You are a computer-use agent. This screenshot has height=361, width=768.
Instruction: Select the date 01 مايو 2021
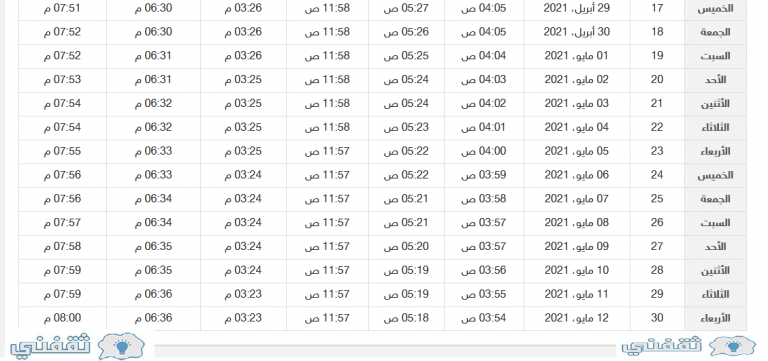tap(576, 55)
